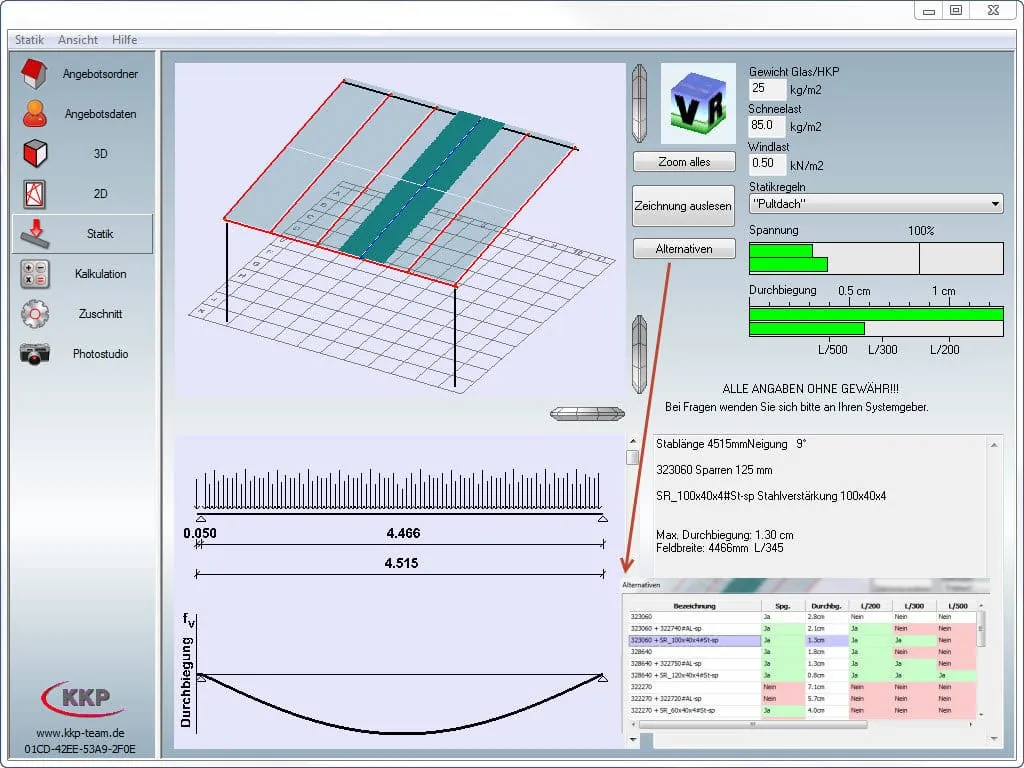This screenshot has width=1024, height=768.
Task: Click the load diagram scroll-up arrow
Action: (632, 441)
